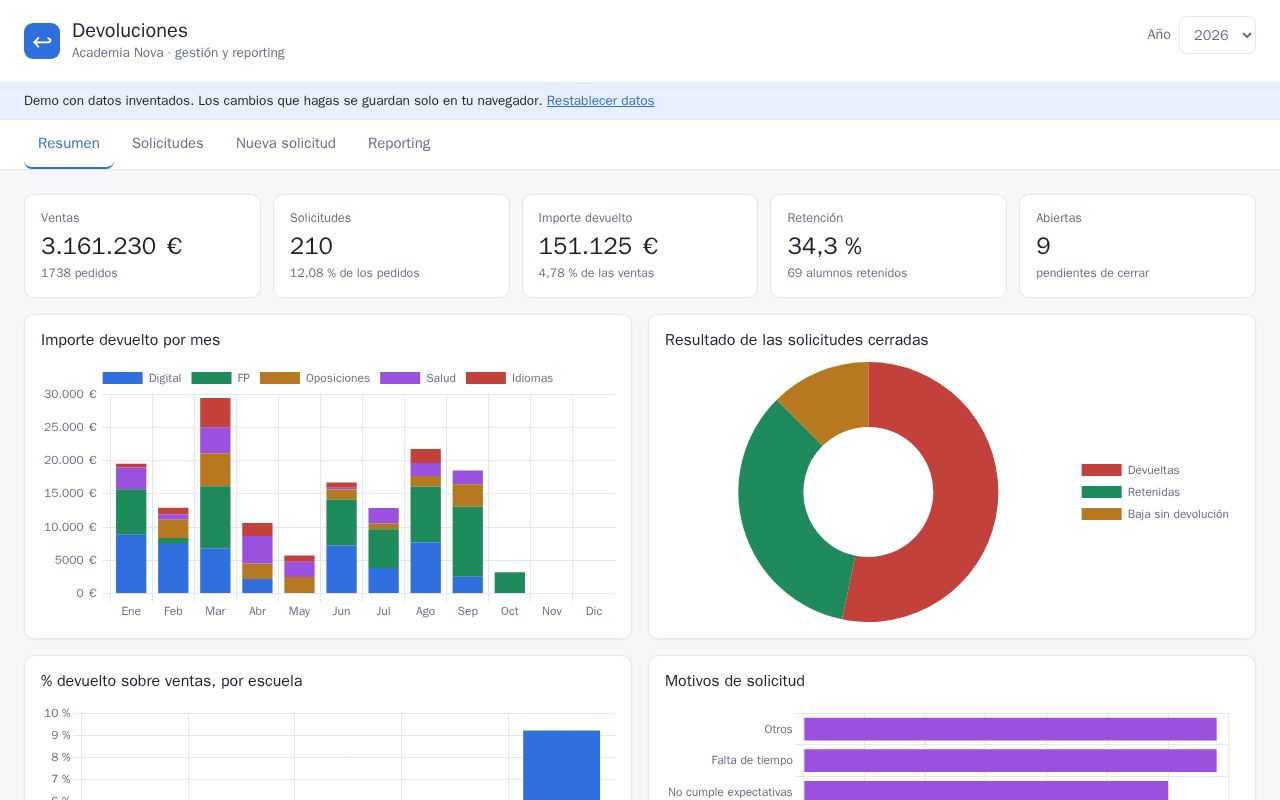Toggle Retenidas in the doughnut legend
This screenshot has width=1280, height=800.
1130,492
